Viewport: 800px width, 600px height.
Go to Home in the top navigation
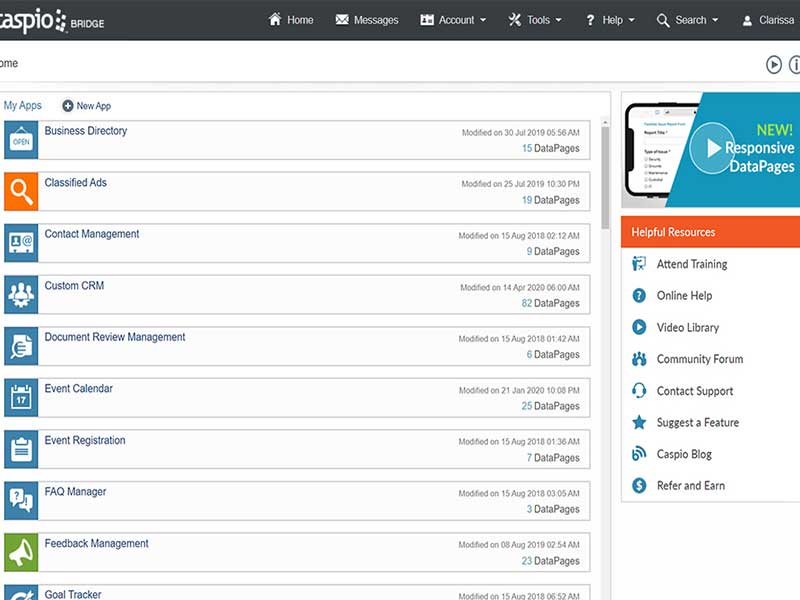(x=291, y=20)
